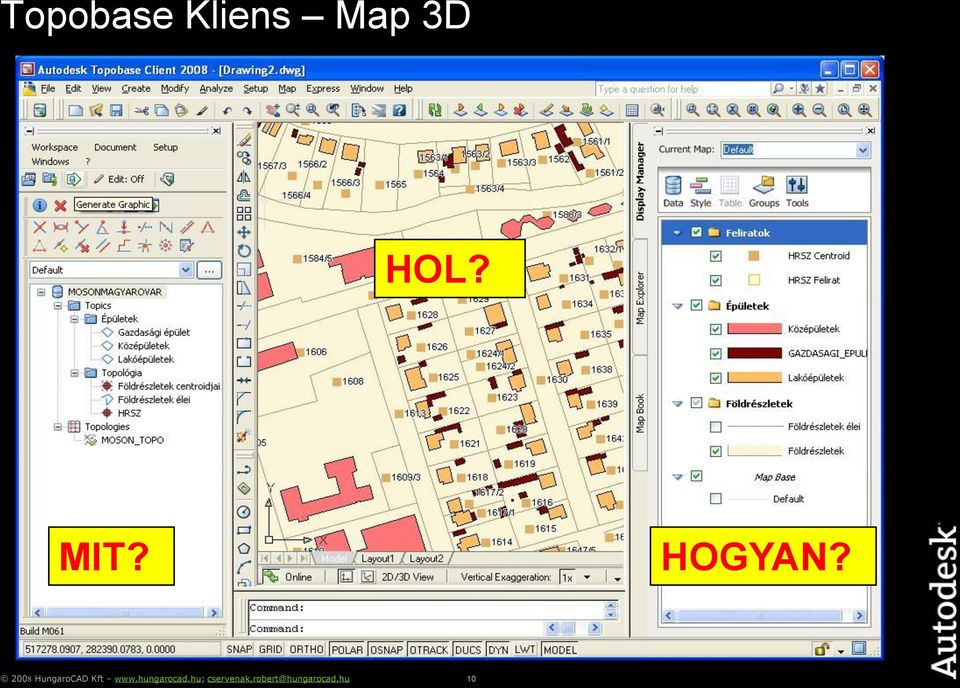960x688 pixels.
Task: Open Tools in Display Manager
Action: coord(797,192)
